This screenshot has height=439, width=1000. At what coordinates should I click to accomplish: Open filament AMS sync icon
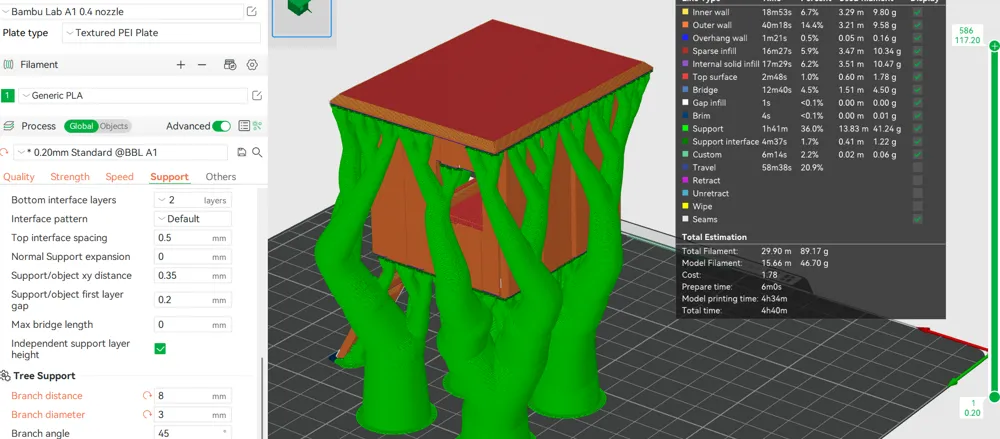click(x=230, y=64)
